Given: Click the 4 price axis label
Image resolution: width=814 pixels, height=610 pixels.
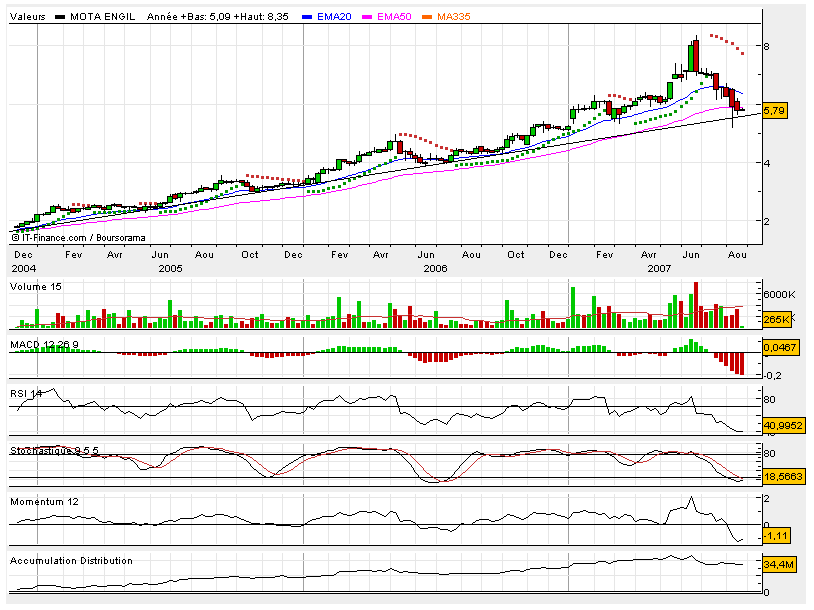Looking at the screenshot, I should point(766,163).
